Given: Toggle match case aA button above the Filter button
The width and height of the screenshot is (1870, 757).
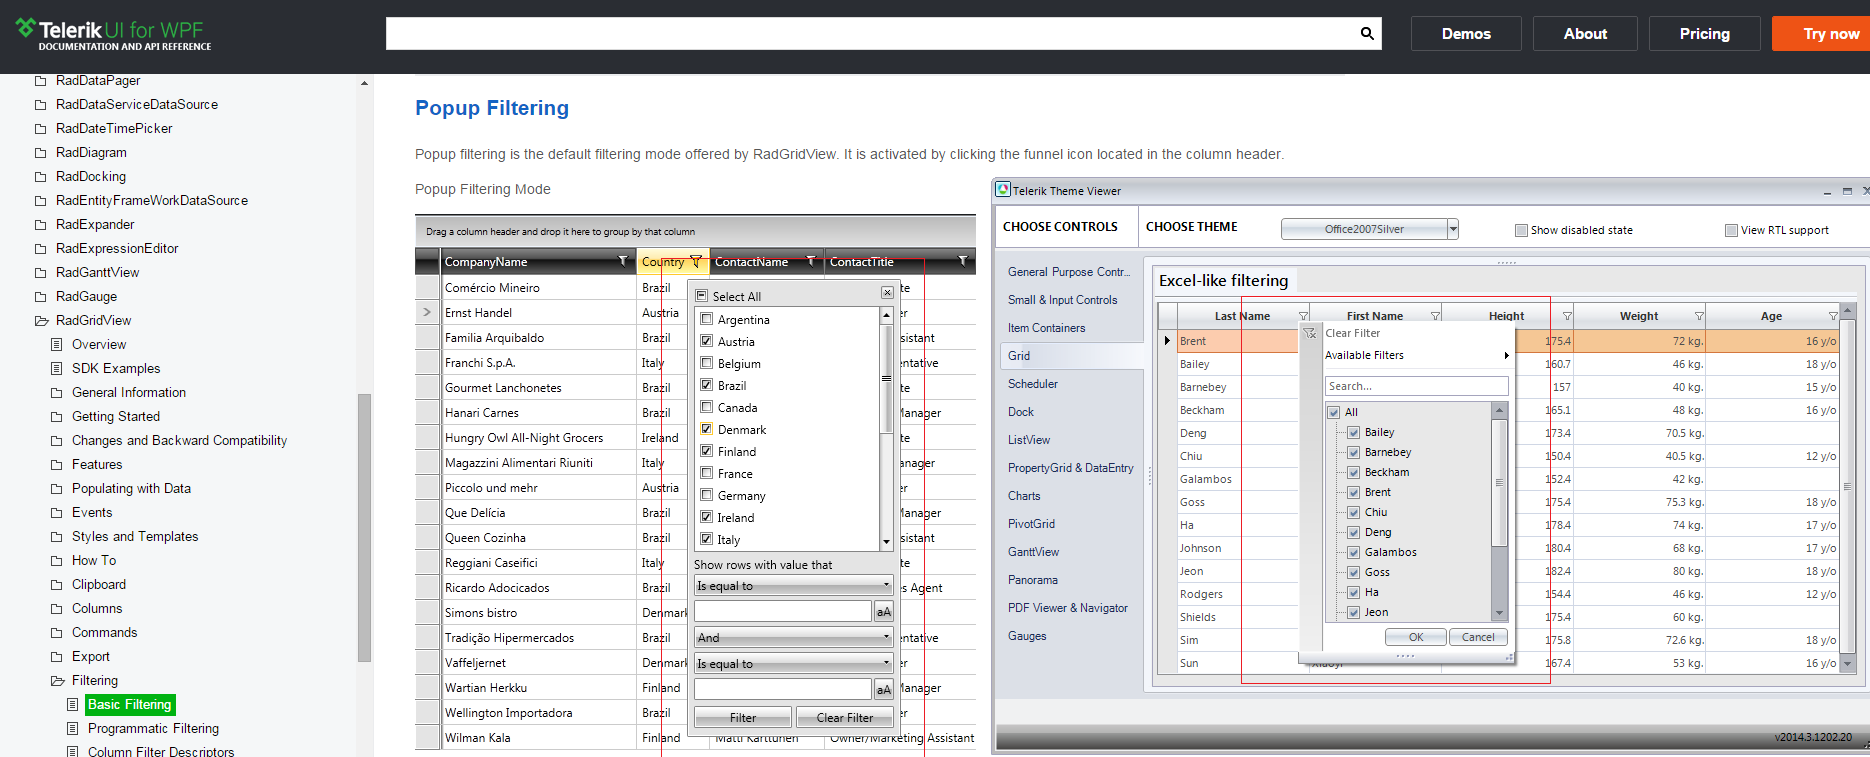Looking at the screenshot, I should (884, 688).
